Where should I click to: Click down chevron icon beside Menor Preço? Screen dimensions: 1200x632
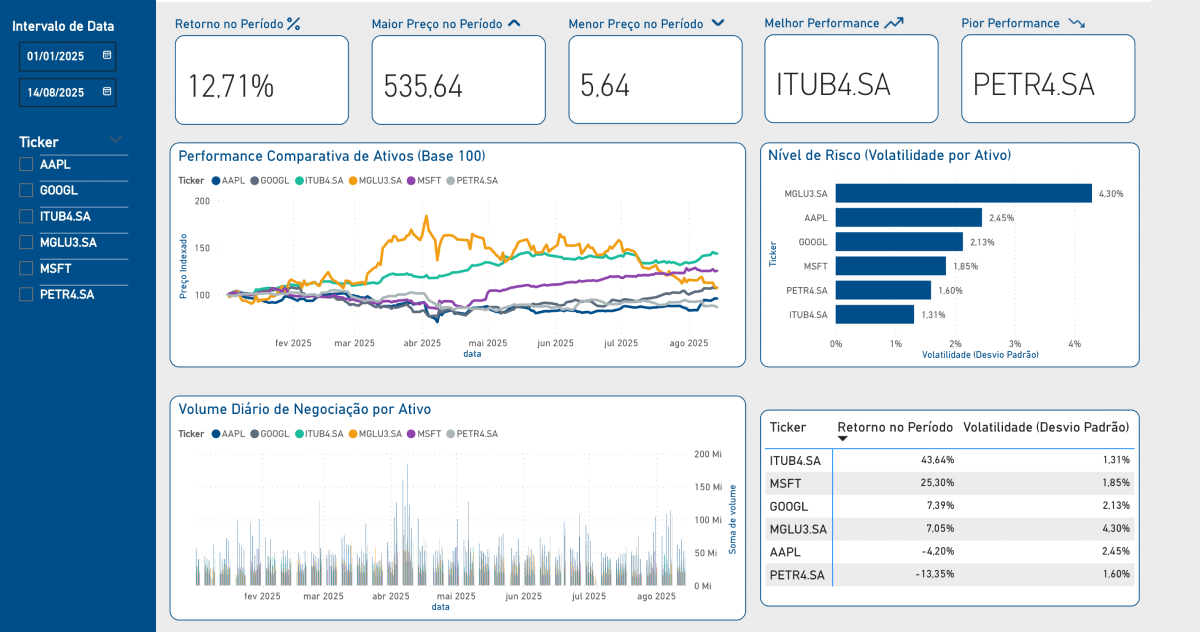tap(717, 23)
